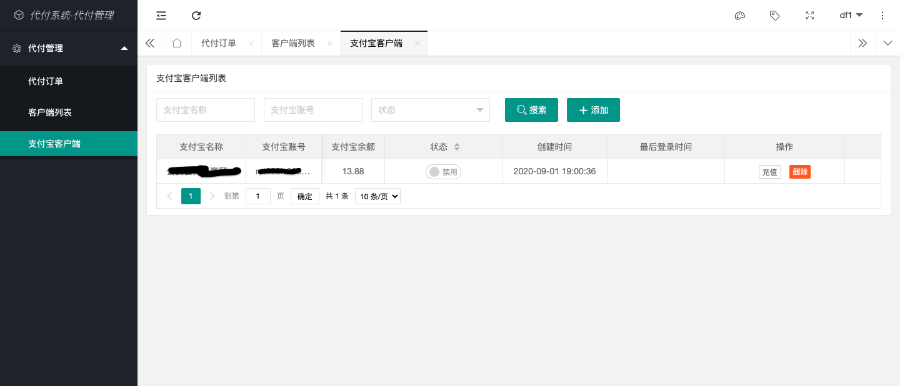
Task: Click the 共 1 条 total count text
Action: (x=337, y=196)
